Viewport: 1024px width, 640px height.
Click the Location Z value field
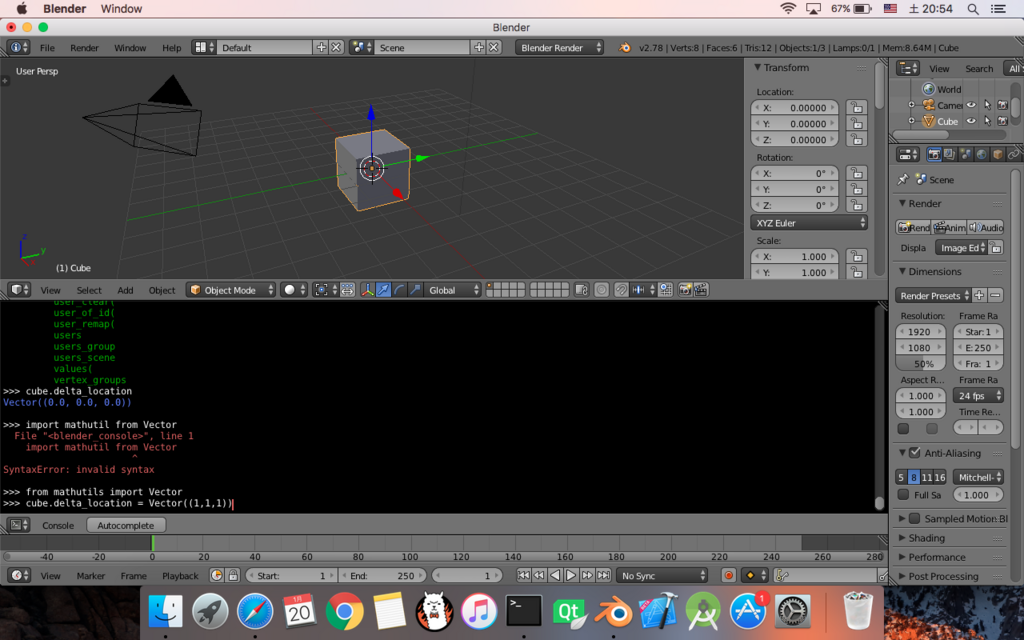[x=795, y=140]
